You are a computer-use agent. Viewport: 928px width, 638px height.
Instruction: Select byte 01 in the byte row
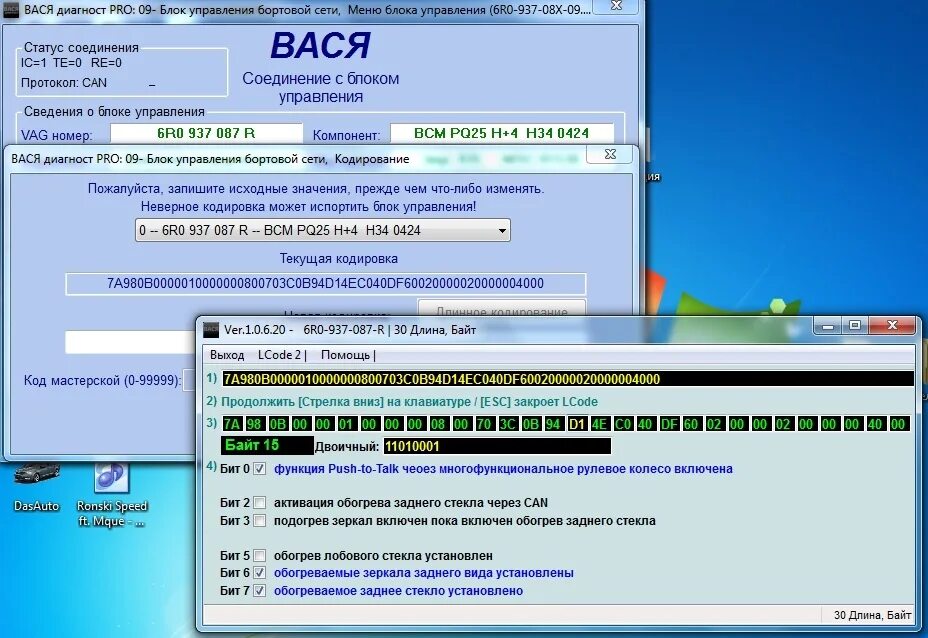(346, 424)
